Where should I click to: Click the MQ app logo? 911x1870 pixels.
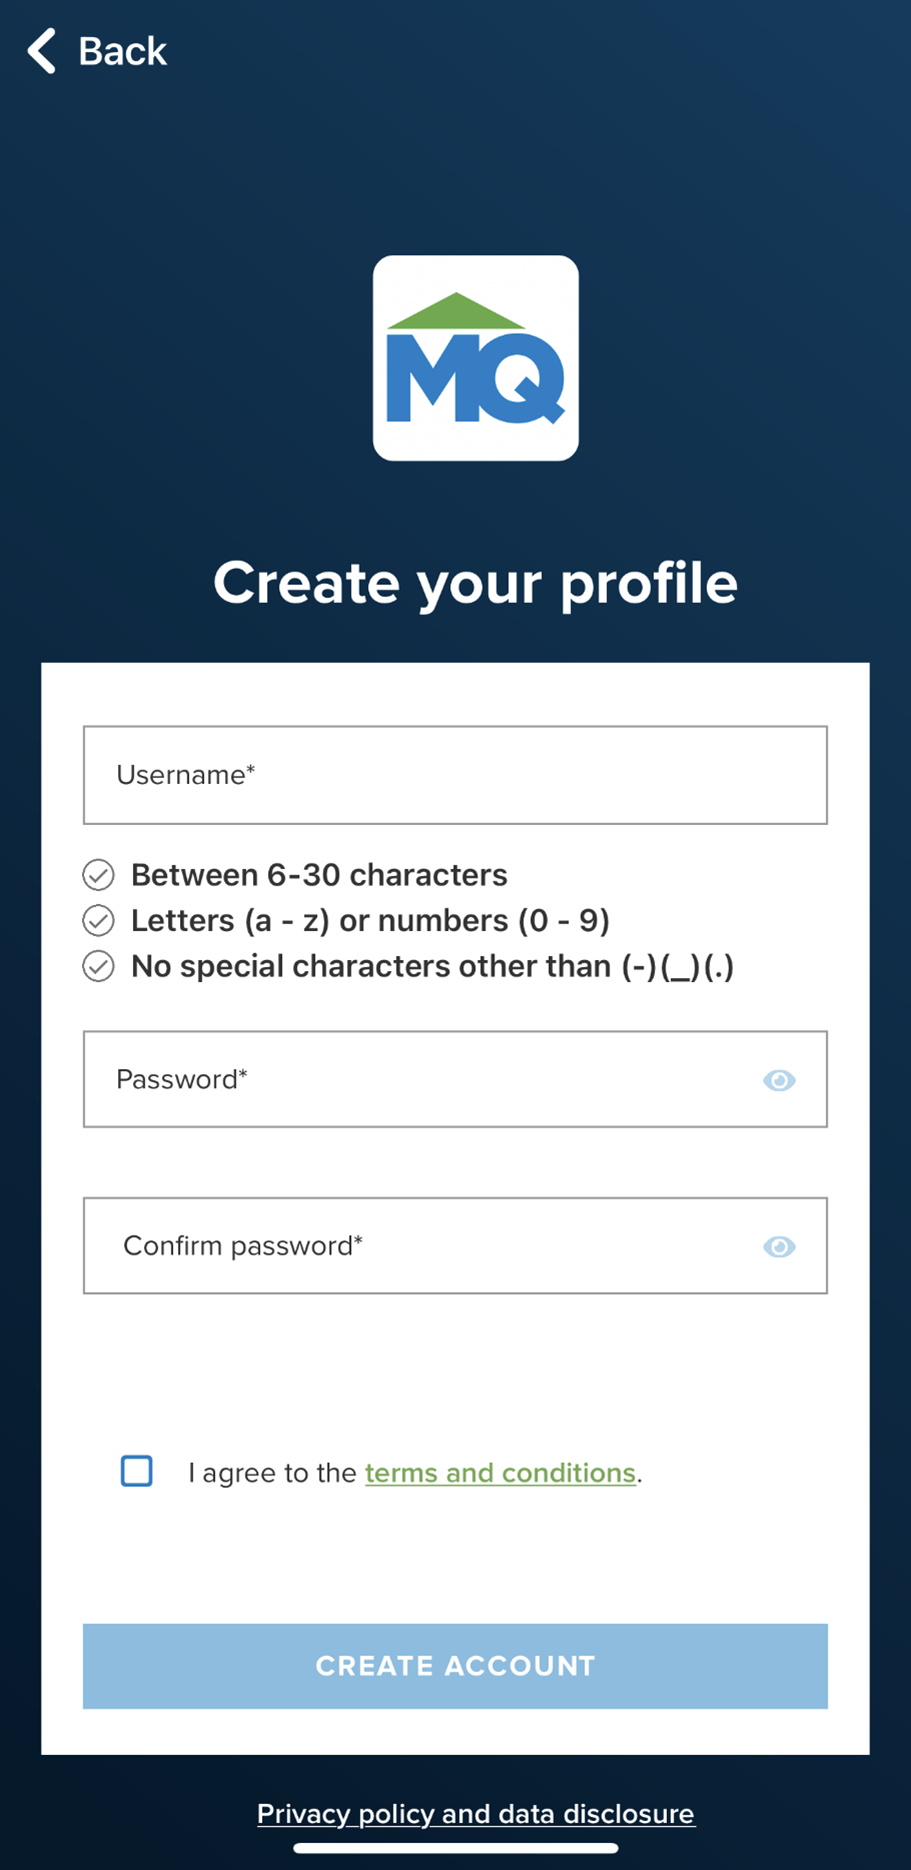476,358
